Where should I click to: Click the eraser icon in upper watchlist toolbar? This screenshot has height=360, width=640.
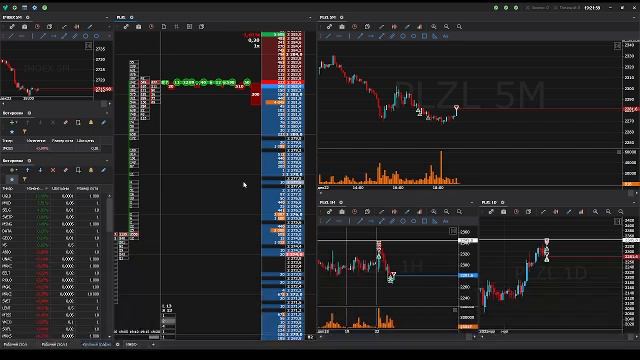coord(65,122)
